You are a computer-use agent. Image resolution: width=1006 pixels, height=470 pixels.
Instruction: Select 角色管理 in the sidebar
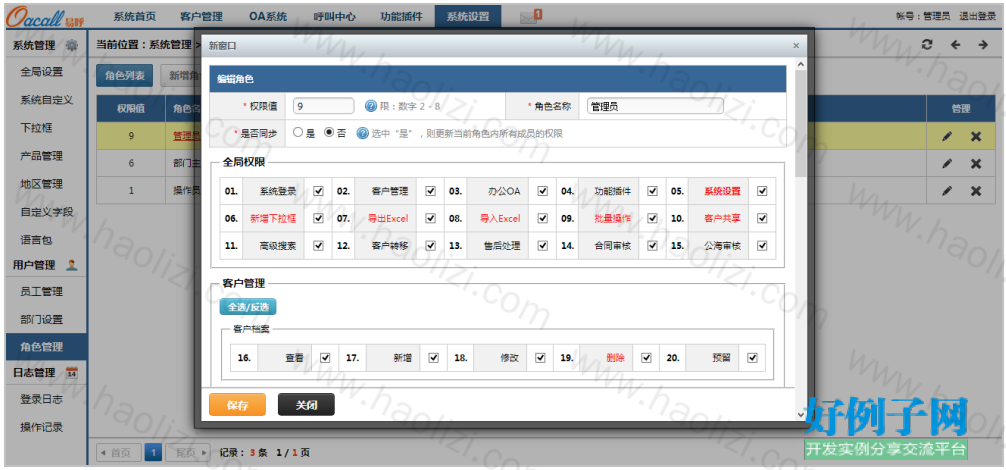[x=46, y=347]
